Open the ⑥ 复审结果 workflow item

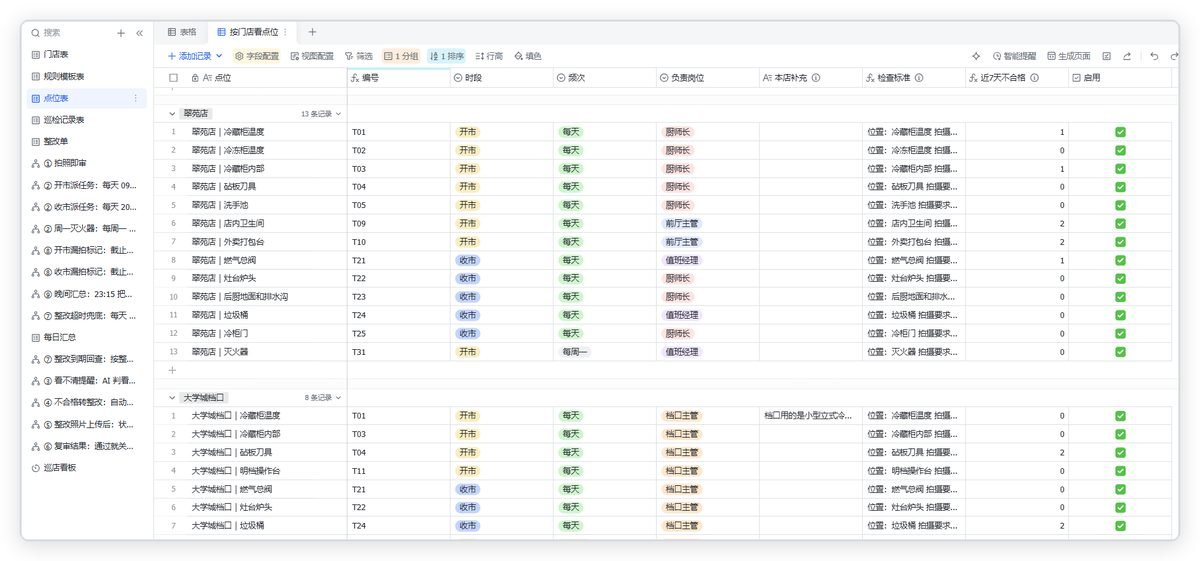pos(87,446)
